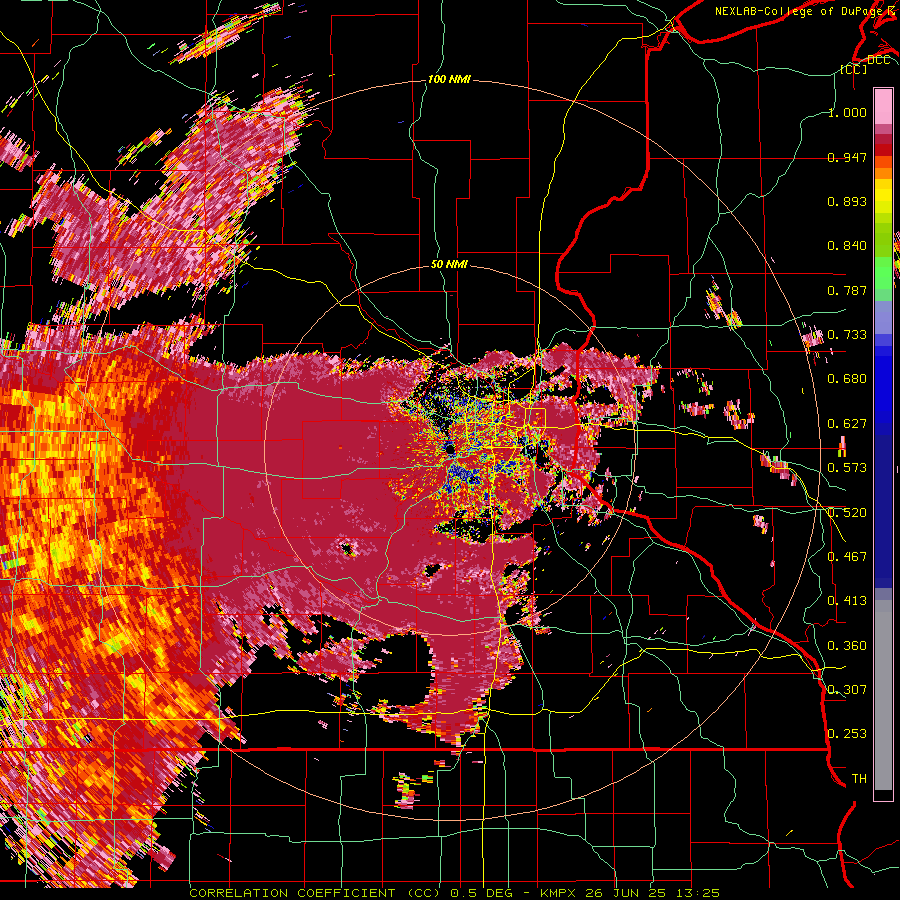Click the 0.307 scale value
The width and height of the screenshot is (900, 900).
click(847, 690)
